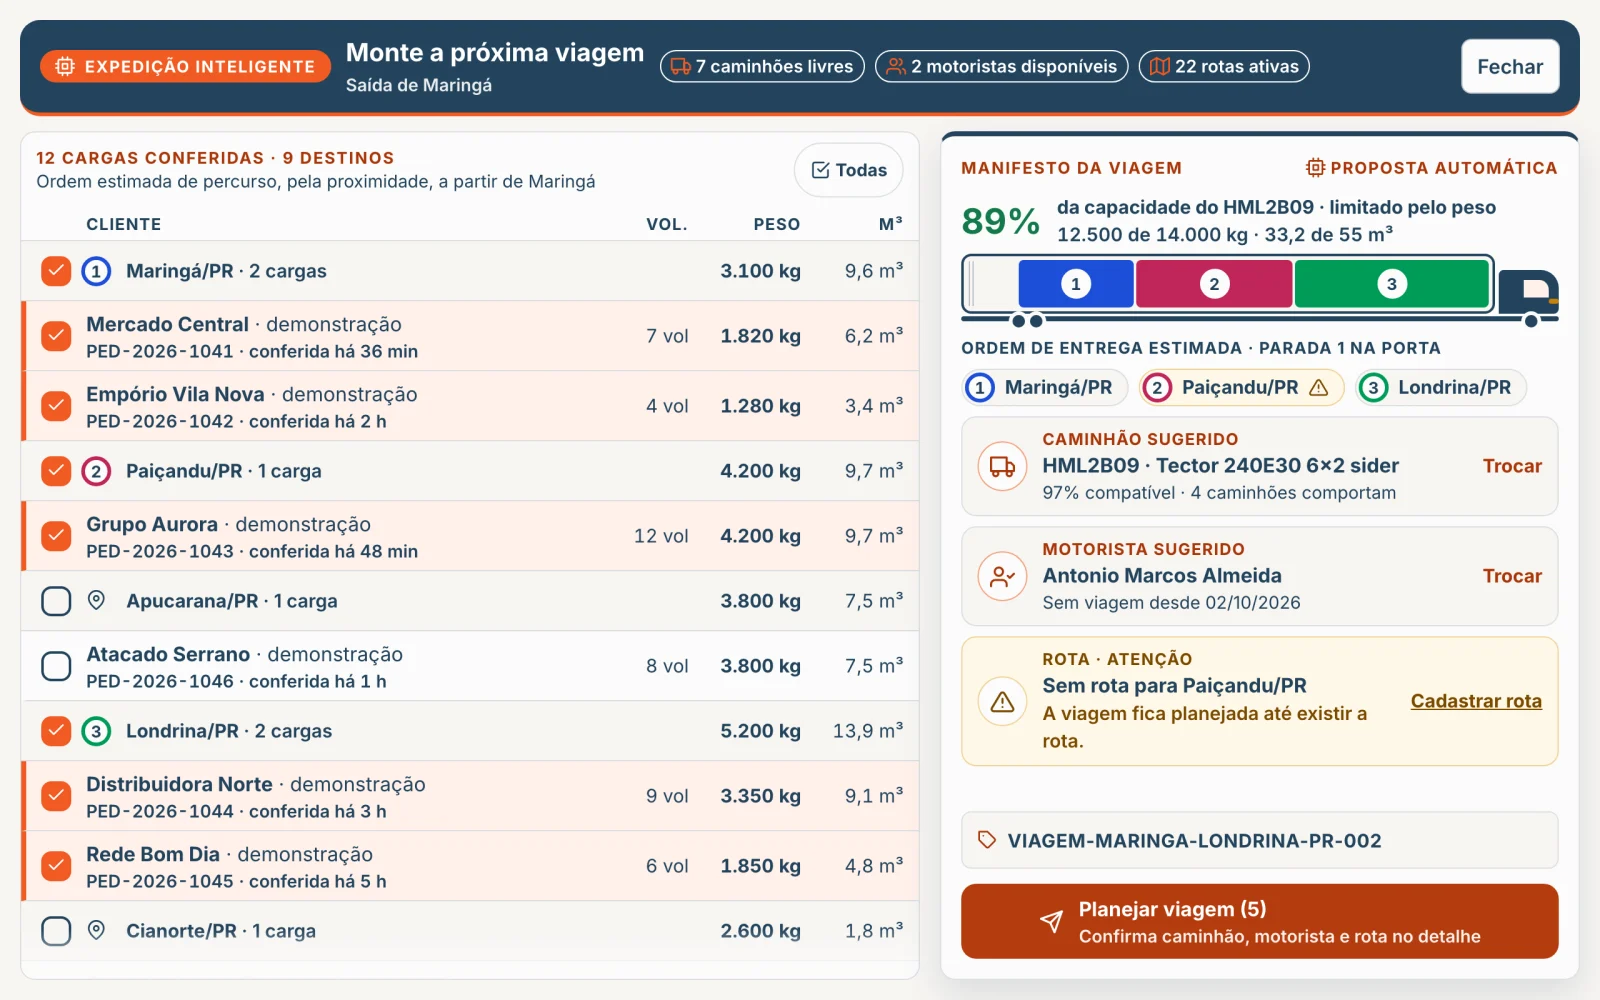Click the magenta segment 2 in truck load bar

point(1214,284)
